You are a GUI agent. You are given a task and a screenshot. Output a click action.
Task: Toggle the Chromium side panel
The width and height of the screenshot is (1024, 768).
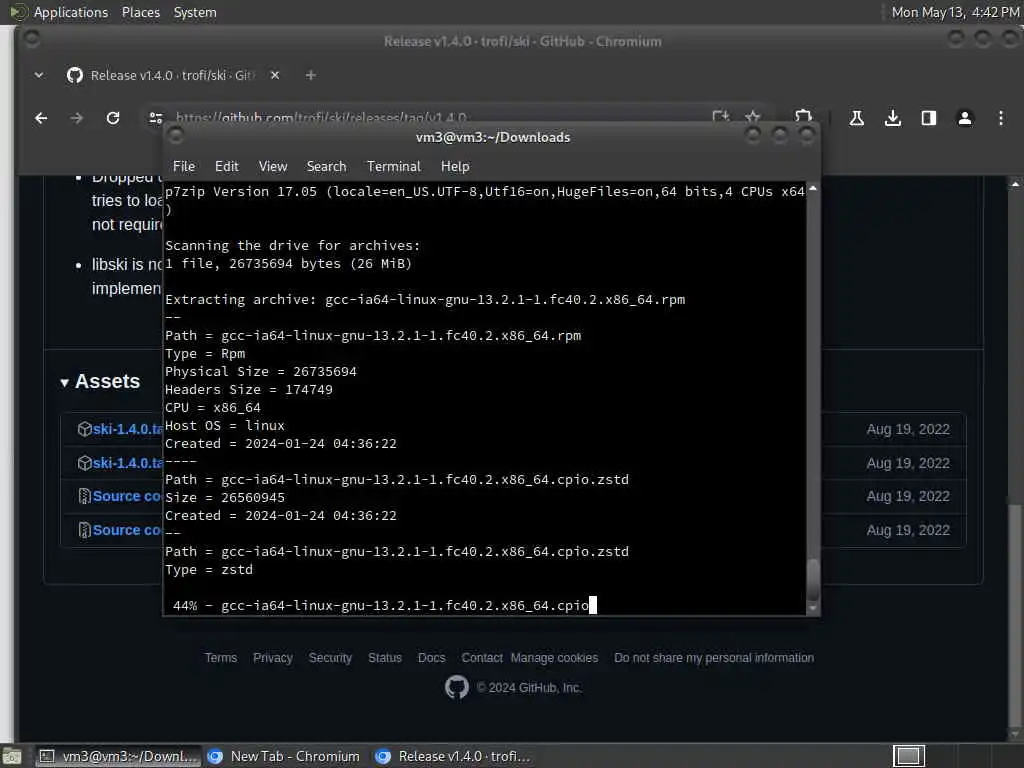coord(929,118)
